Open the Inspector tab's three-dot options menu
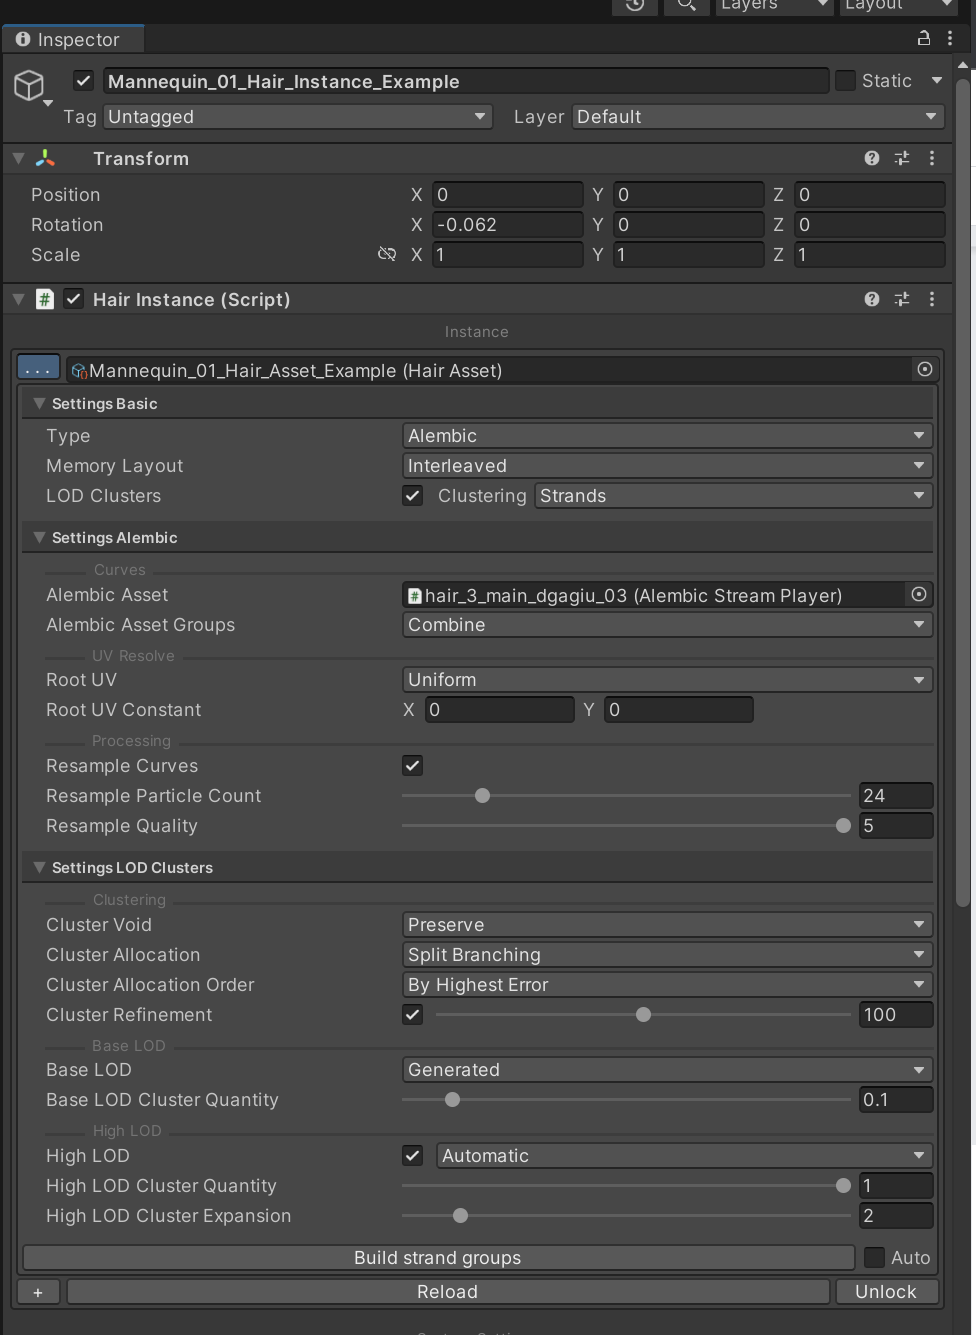Image resolution: width=976 pixels, height=1335 pixels. pyautogui.click(x=949, y=38)
